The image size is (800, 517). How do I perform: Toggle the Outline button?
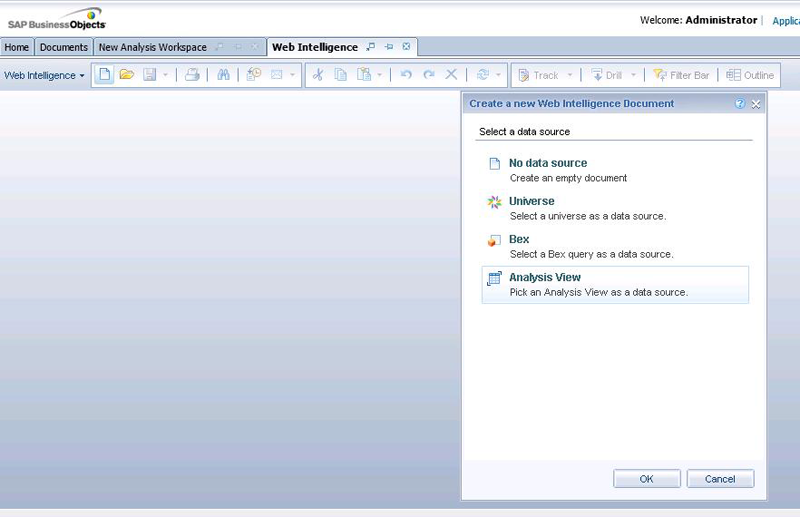coord(750,76)
